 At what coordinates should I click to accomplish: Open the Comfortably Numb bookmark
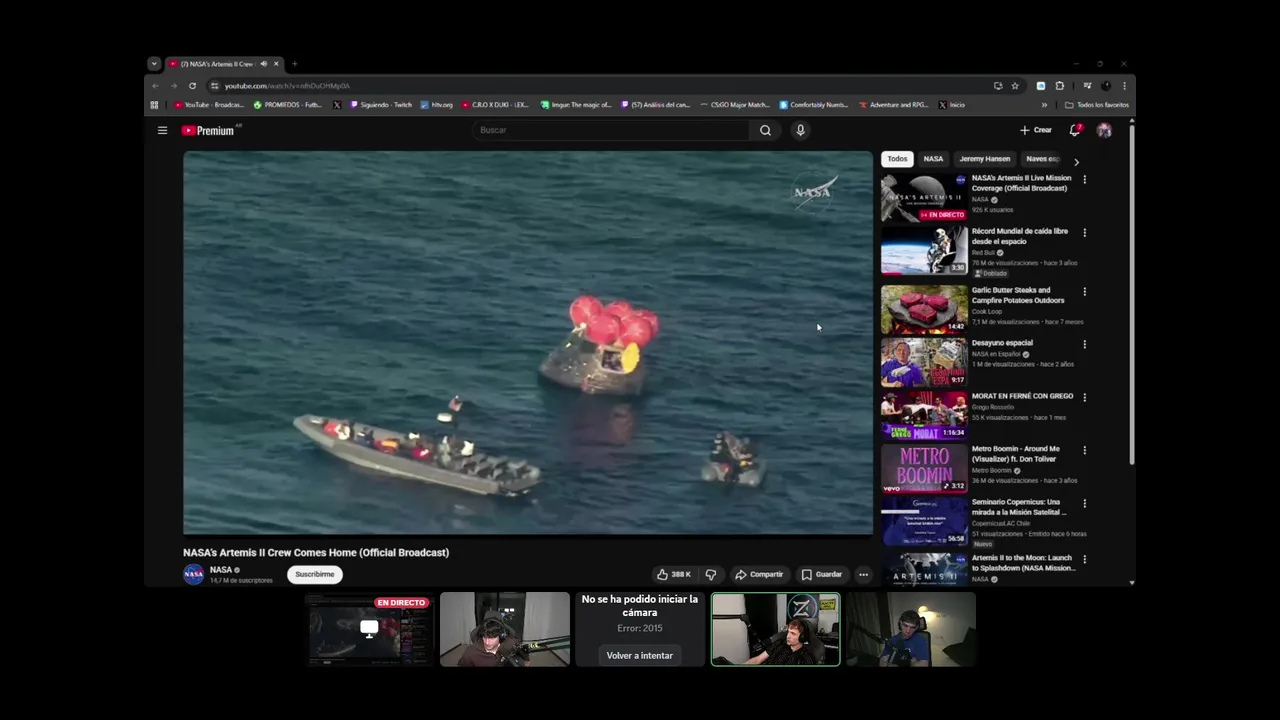pos(814,105)
